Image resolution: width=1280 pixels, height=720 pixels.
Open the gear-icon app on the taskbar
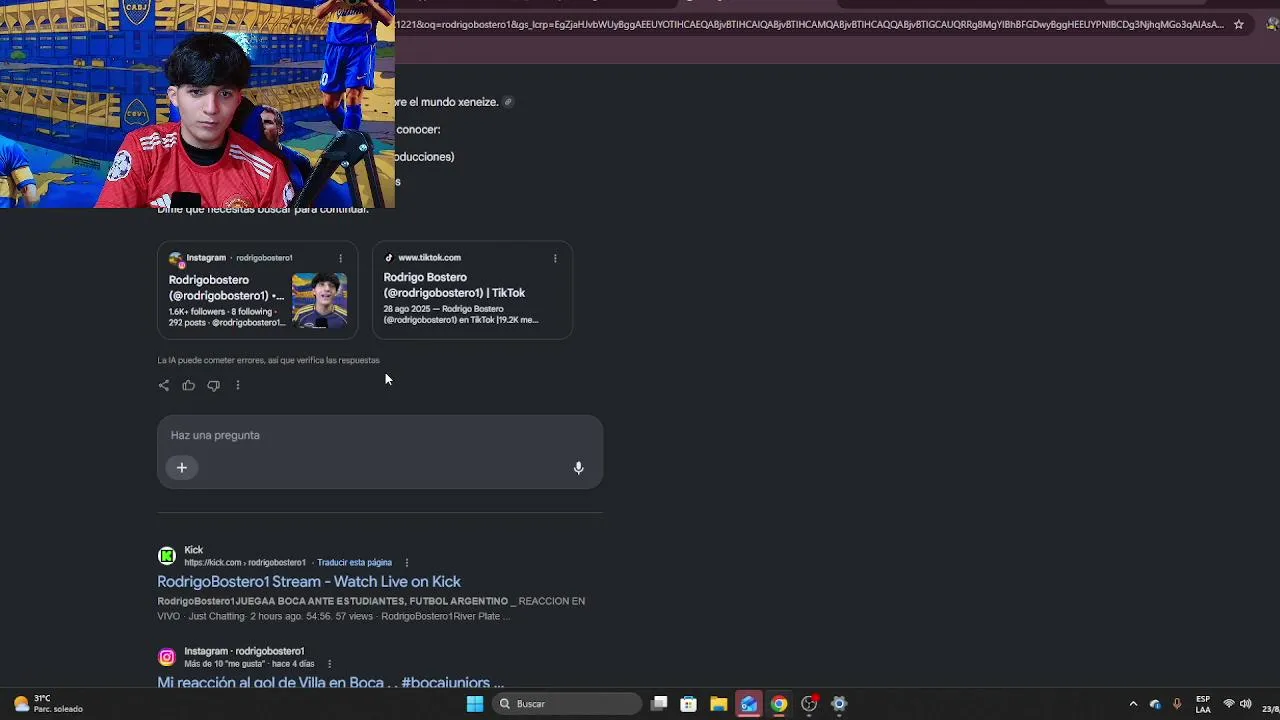coord(839,704)
